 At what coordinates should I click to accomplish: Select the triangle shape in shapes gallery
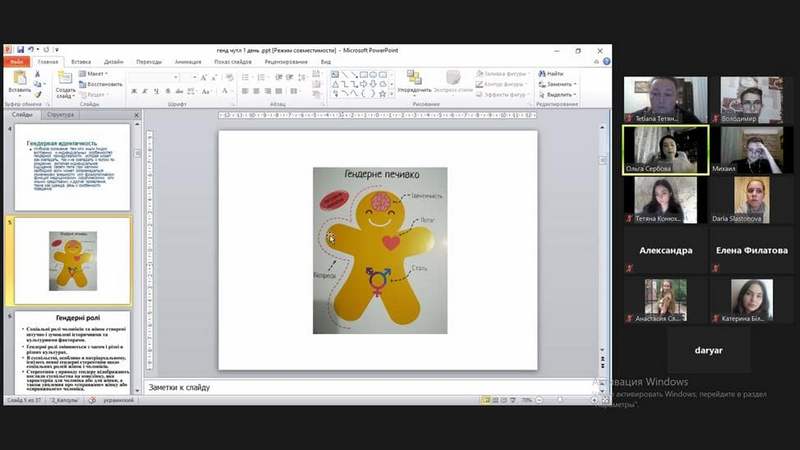point(335,84)
